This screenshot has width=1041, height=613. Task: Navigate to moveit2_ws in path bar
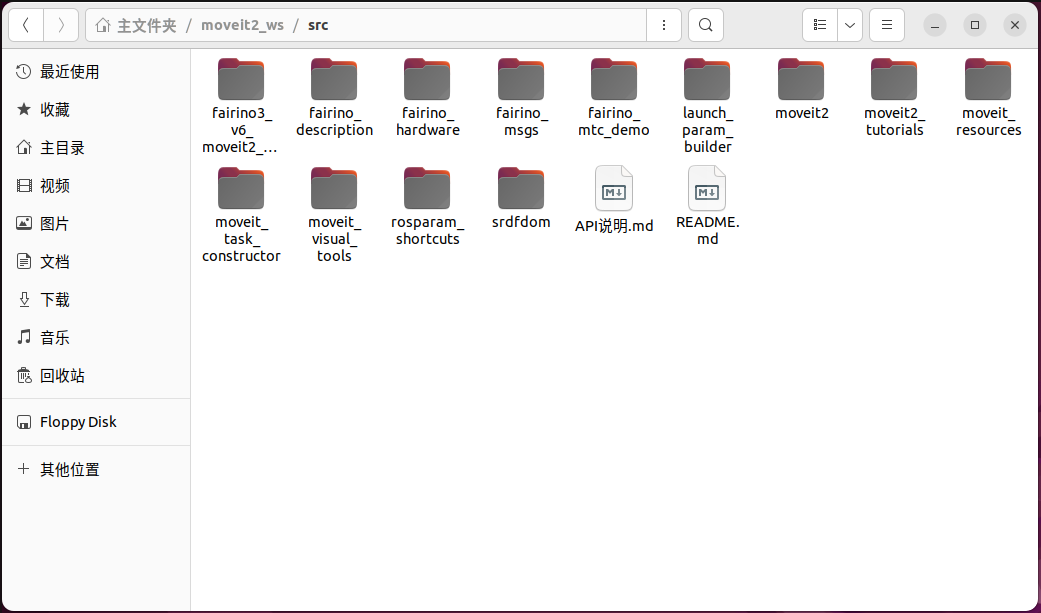(242, 25)
